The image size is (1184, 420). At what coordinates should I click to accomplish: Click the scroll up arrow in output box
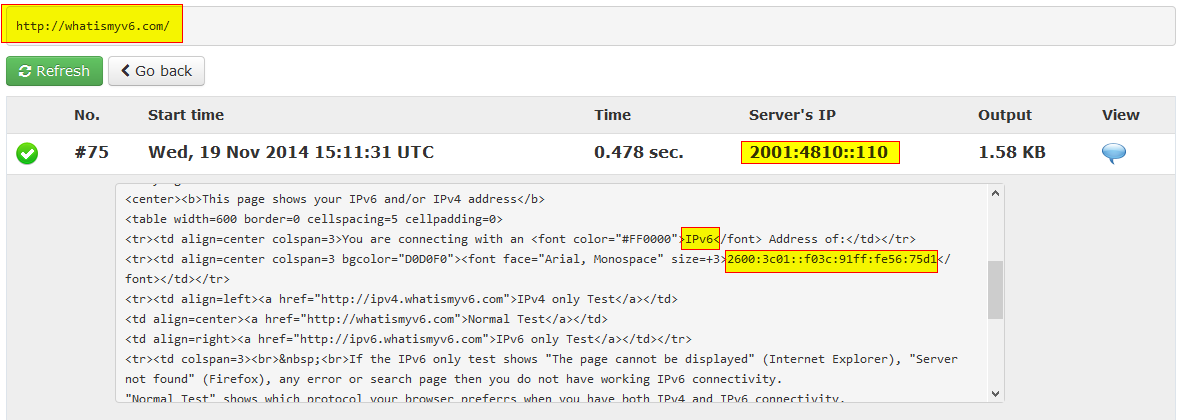(x=994, y=193)
